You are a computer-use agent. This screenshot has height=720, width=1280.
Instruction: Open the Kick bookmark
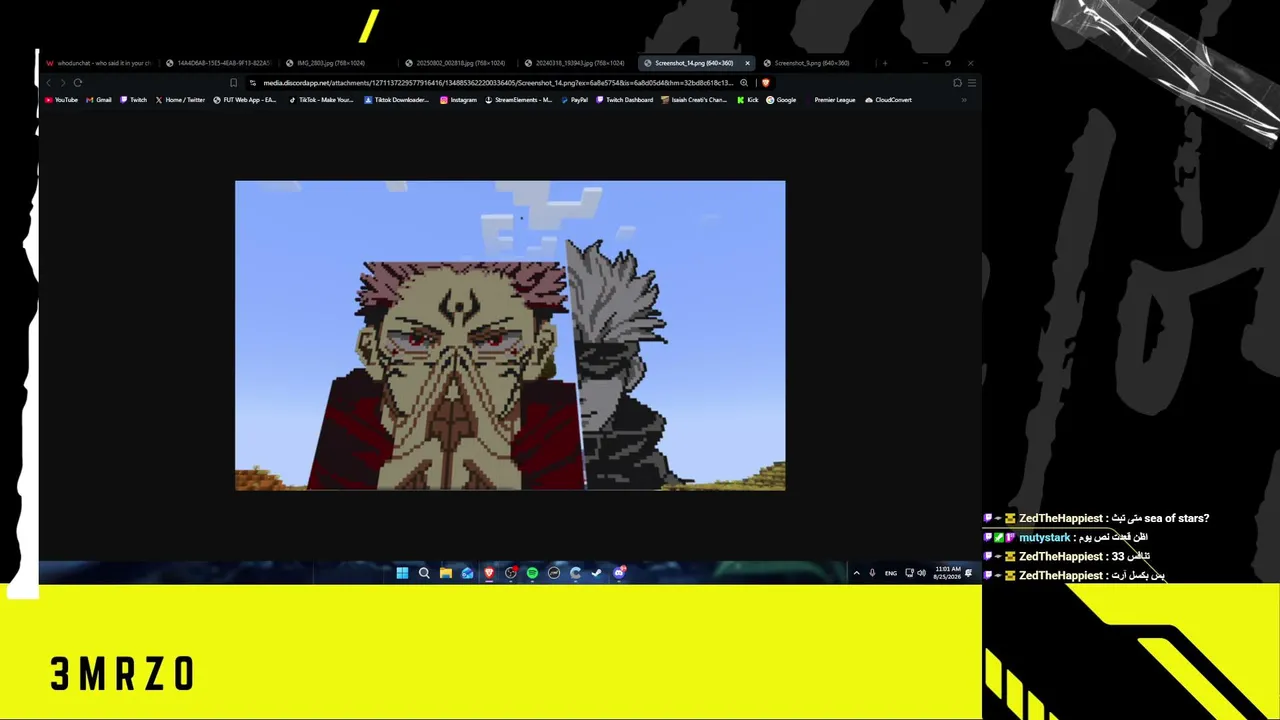point(748,100)
